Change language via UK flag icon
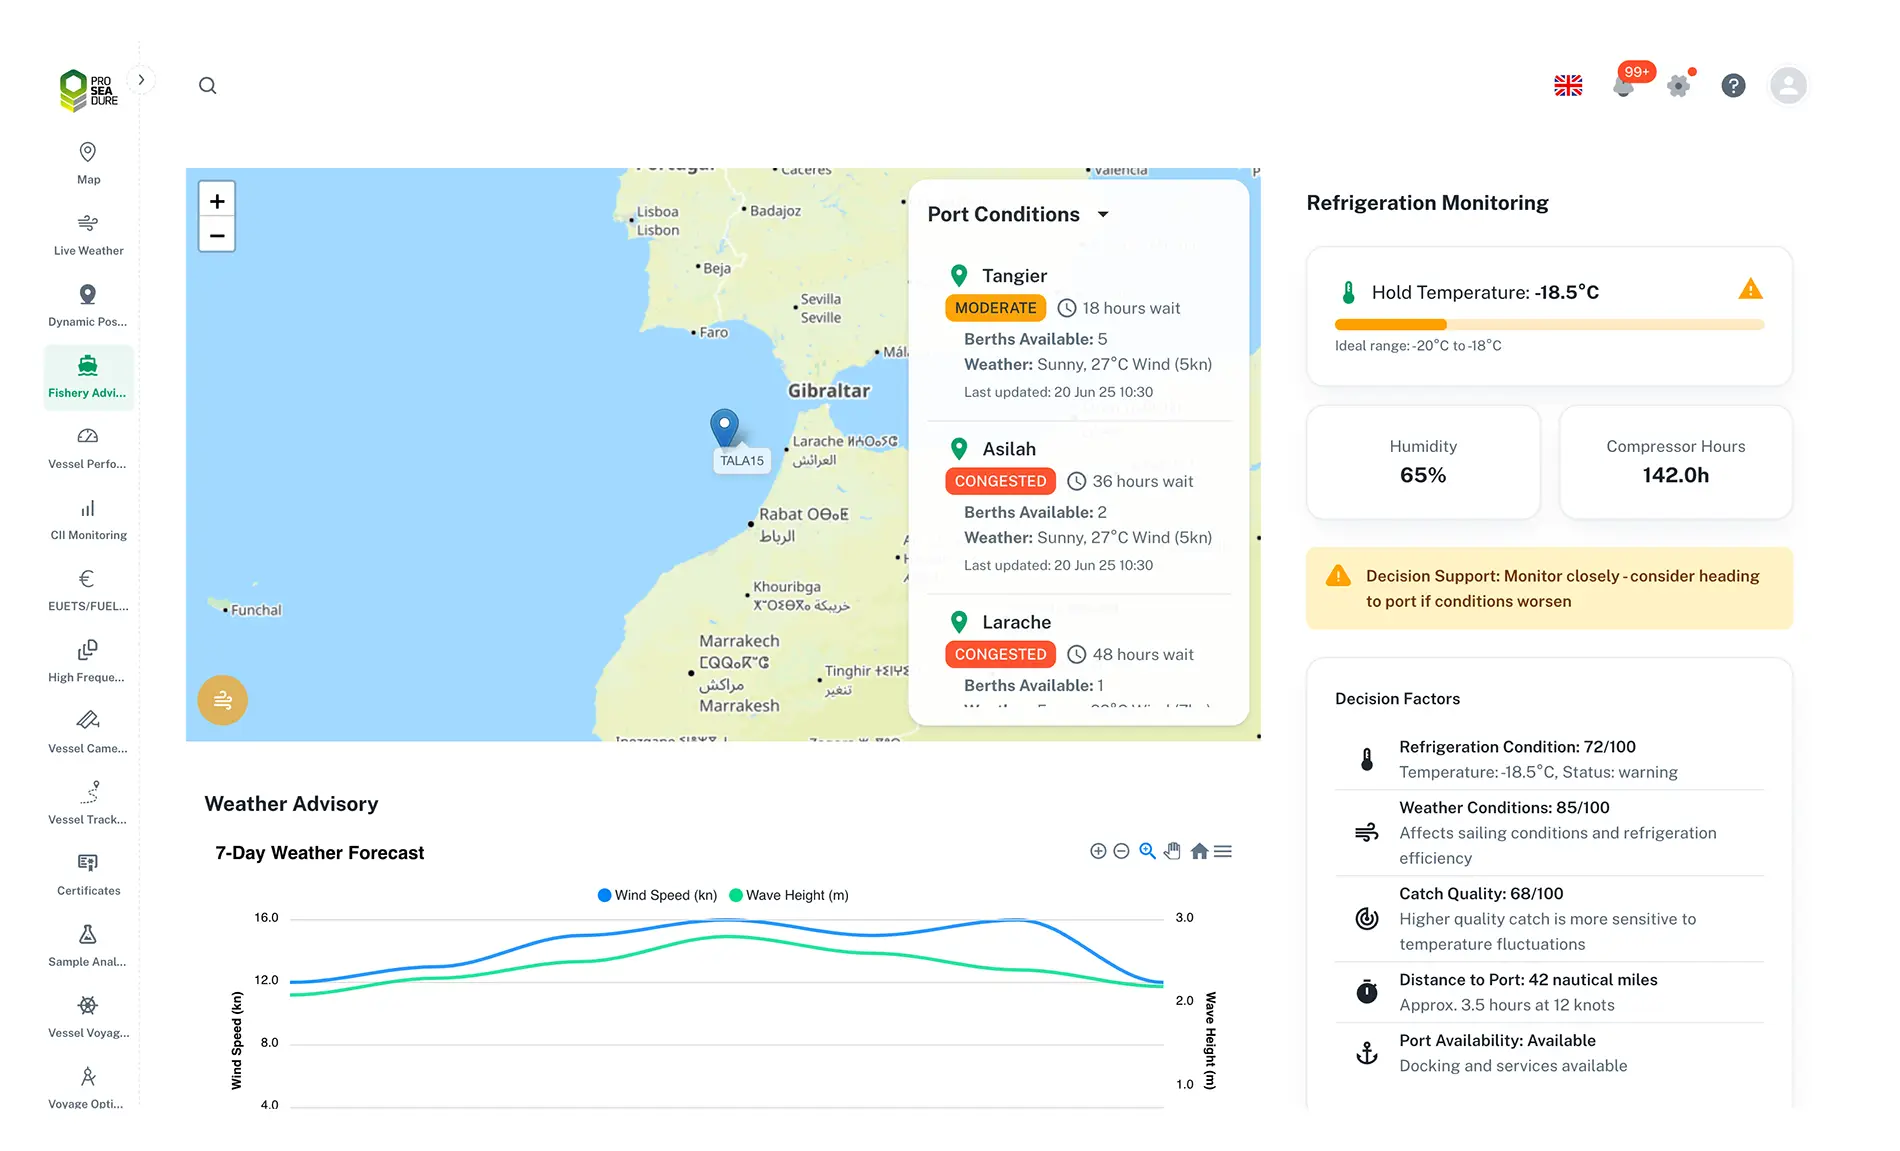This screenshot has width=1900, height=1151. pyautogui.click(x=1568, y=86)
